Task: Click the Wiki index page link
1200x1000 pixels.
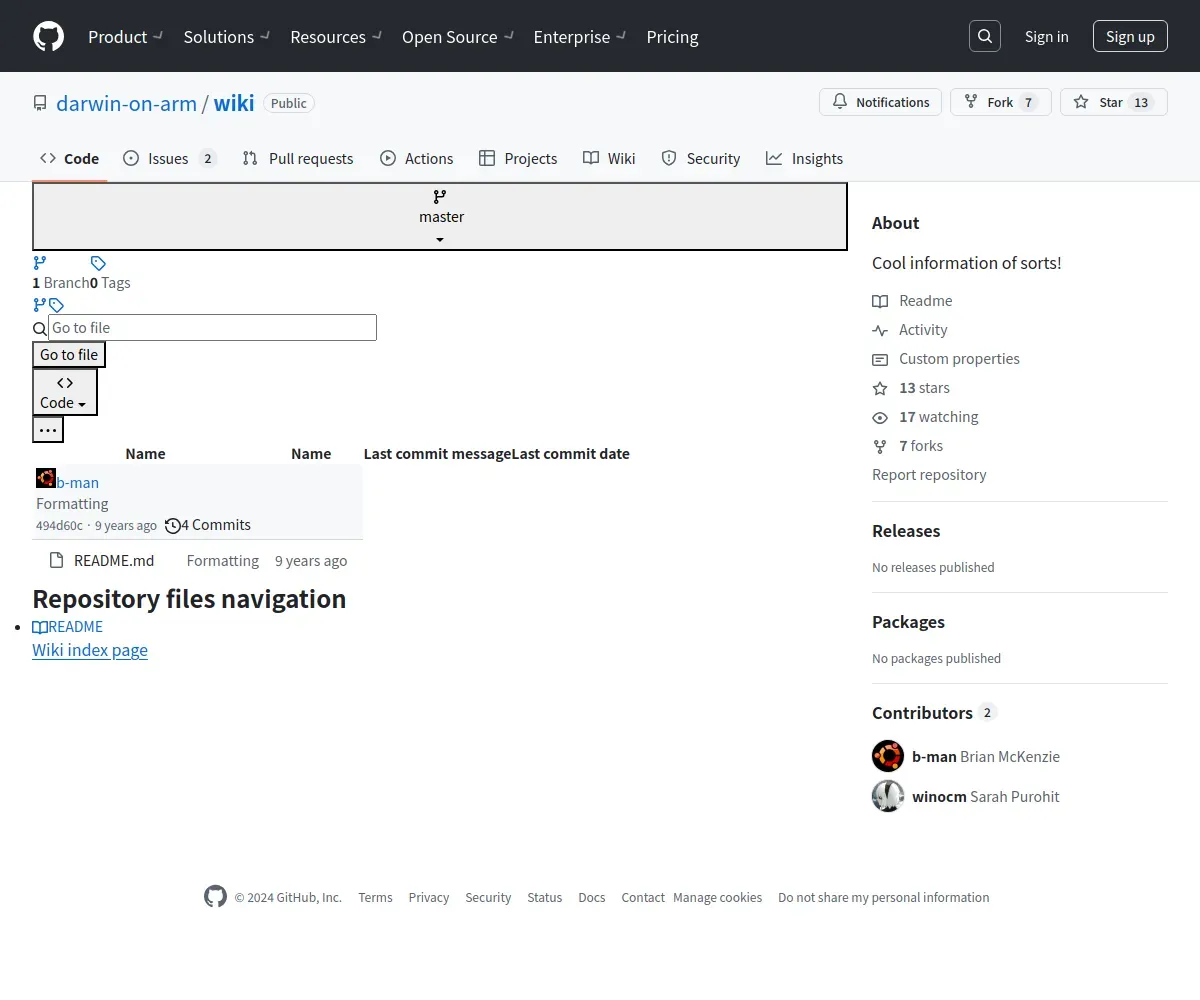Action: (x=90, y=650)
